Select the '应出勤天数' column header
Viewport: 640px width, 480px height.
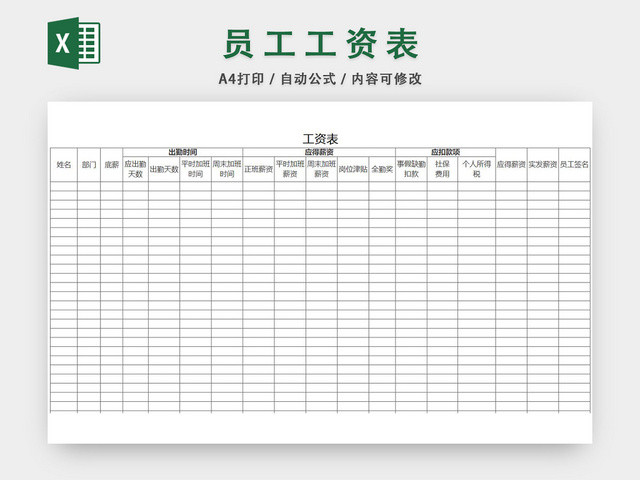(136, 169)
